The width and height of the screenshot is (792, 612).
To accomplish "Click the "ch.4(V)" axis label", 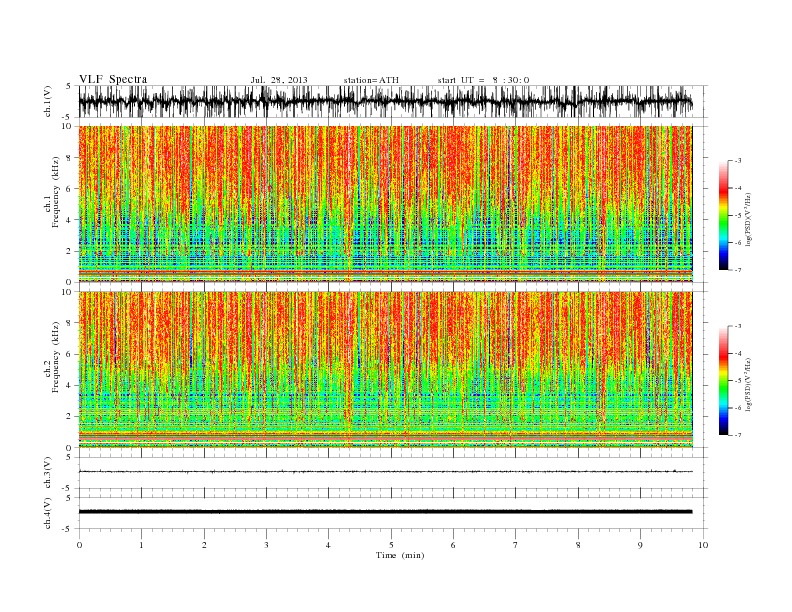I will tap(48, 513).
